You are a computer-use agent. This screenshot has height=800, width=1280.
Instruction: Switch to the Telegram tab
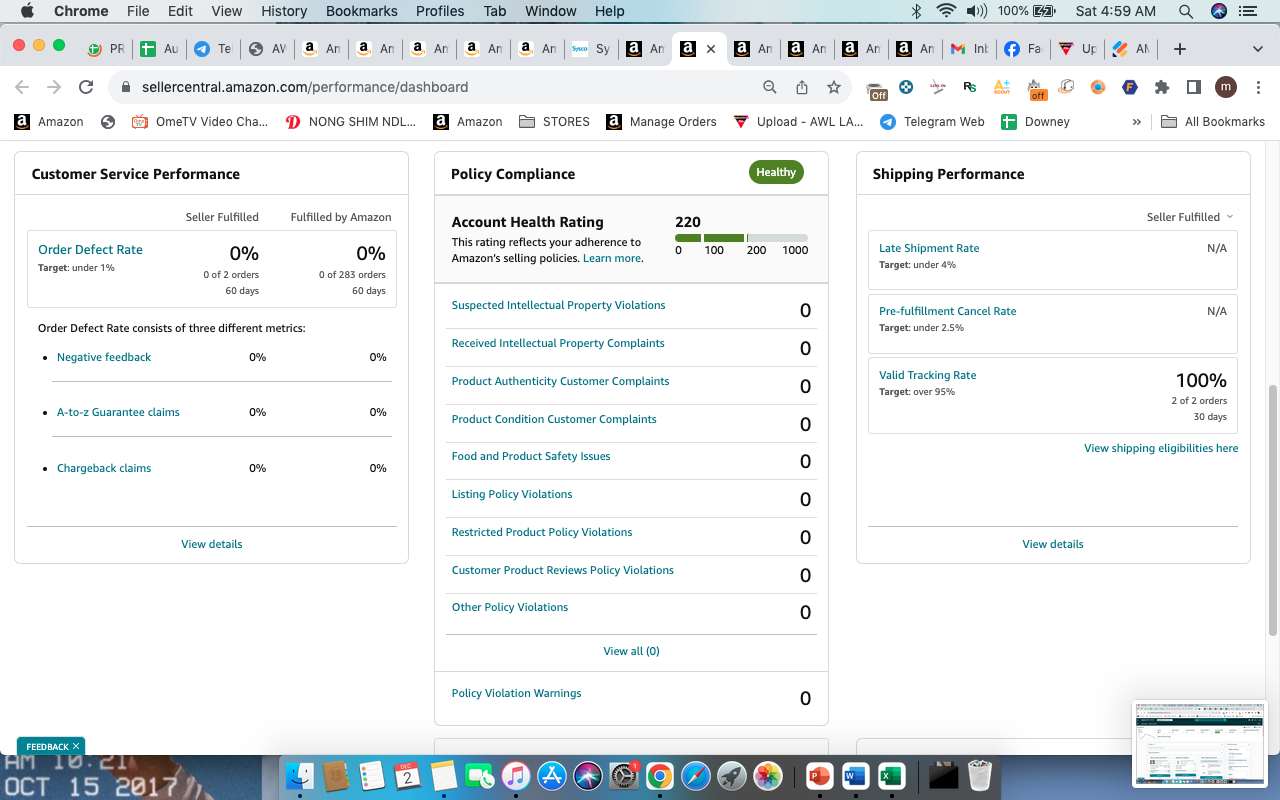(212, 48)
